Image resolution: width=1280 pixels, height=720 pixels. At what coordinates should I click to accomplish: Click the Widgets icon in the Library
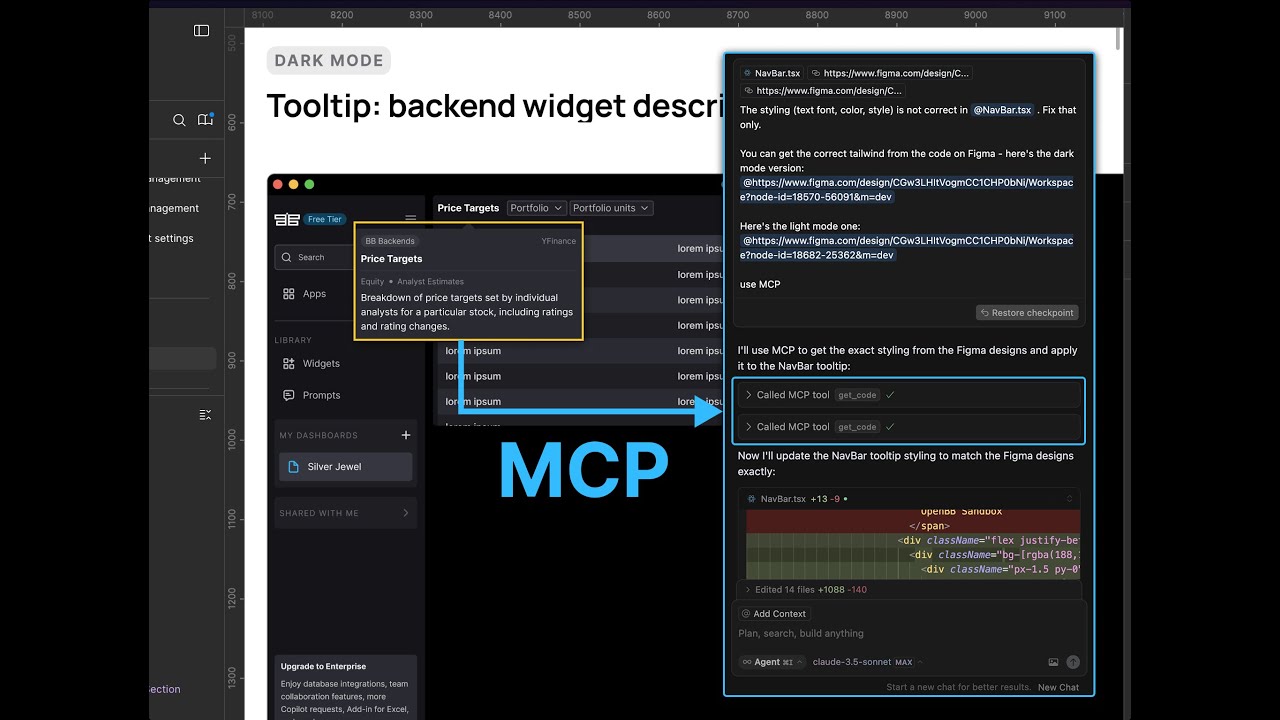tap(289, 364)
